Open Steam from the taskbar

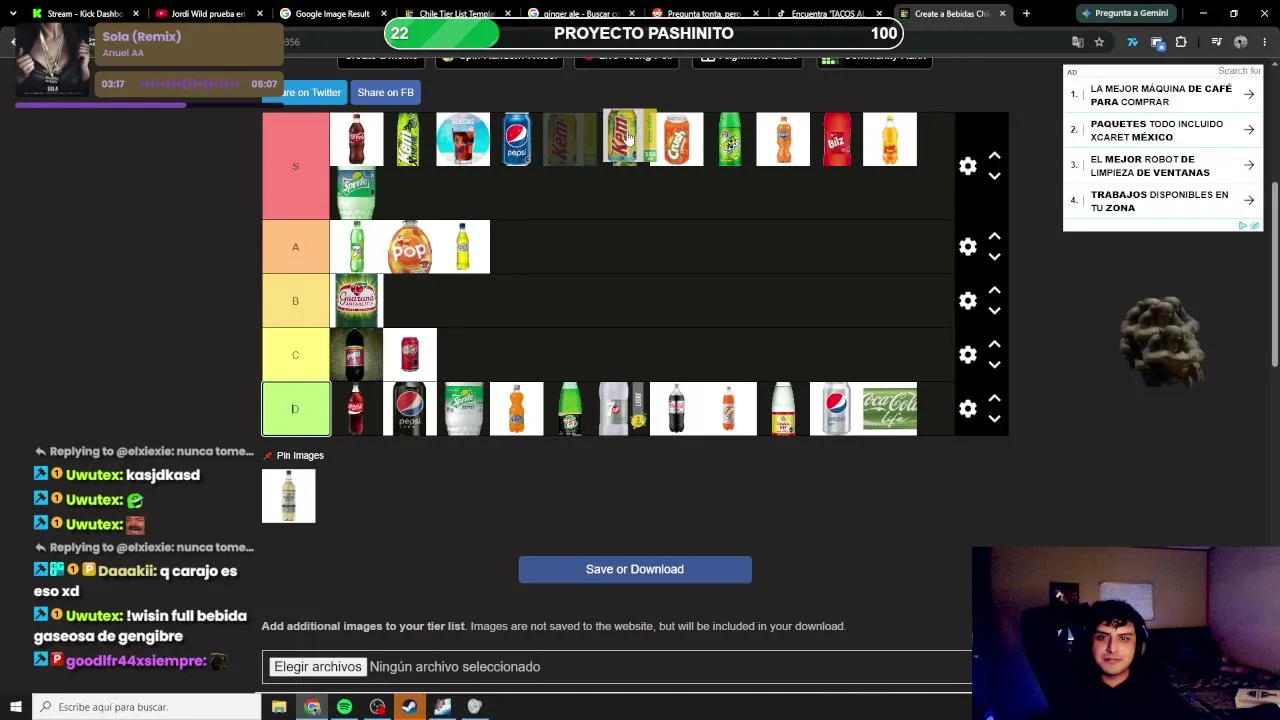(x=409, y=707)
